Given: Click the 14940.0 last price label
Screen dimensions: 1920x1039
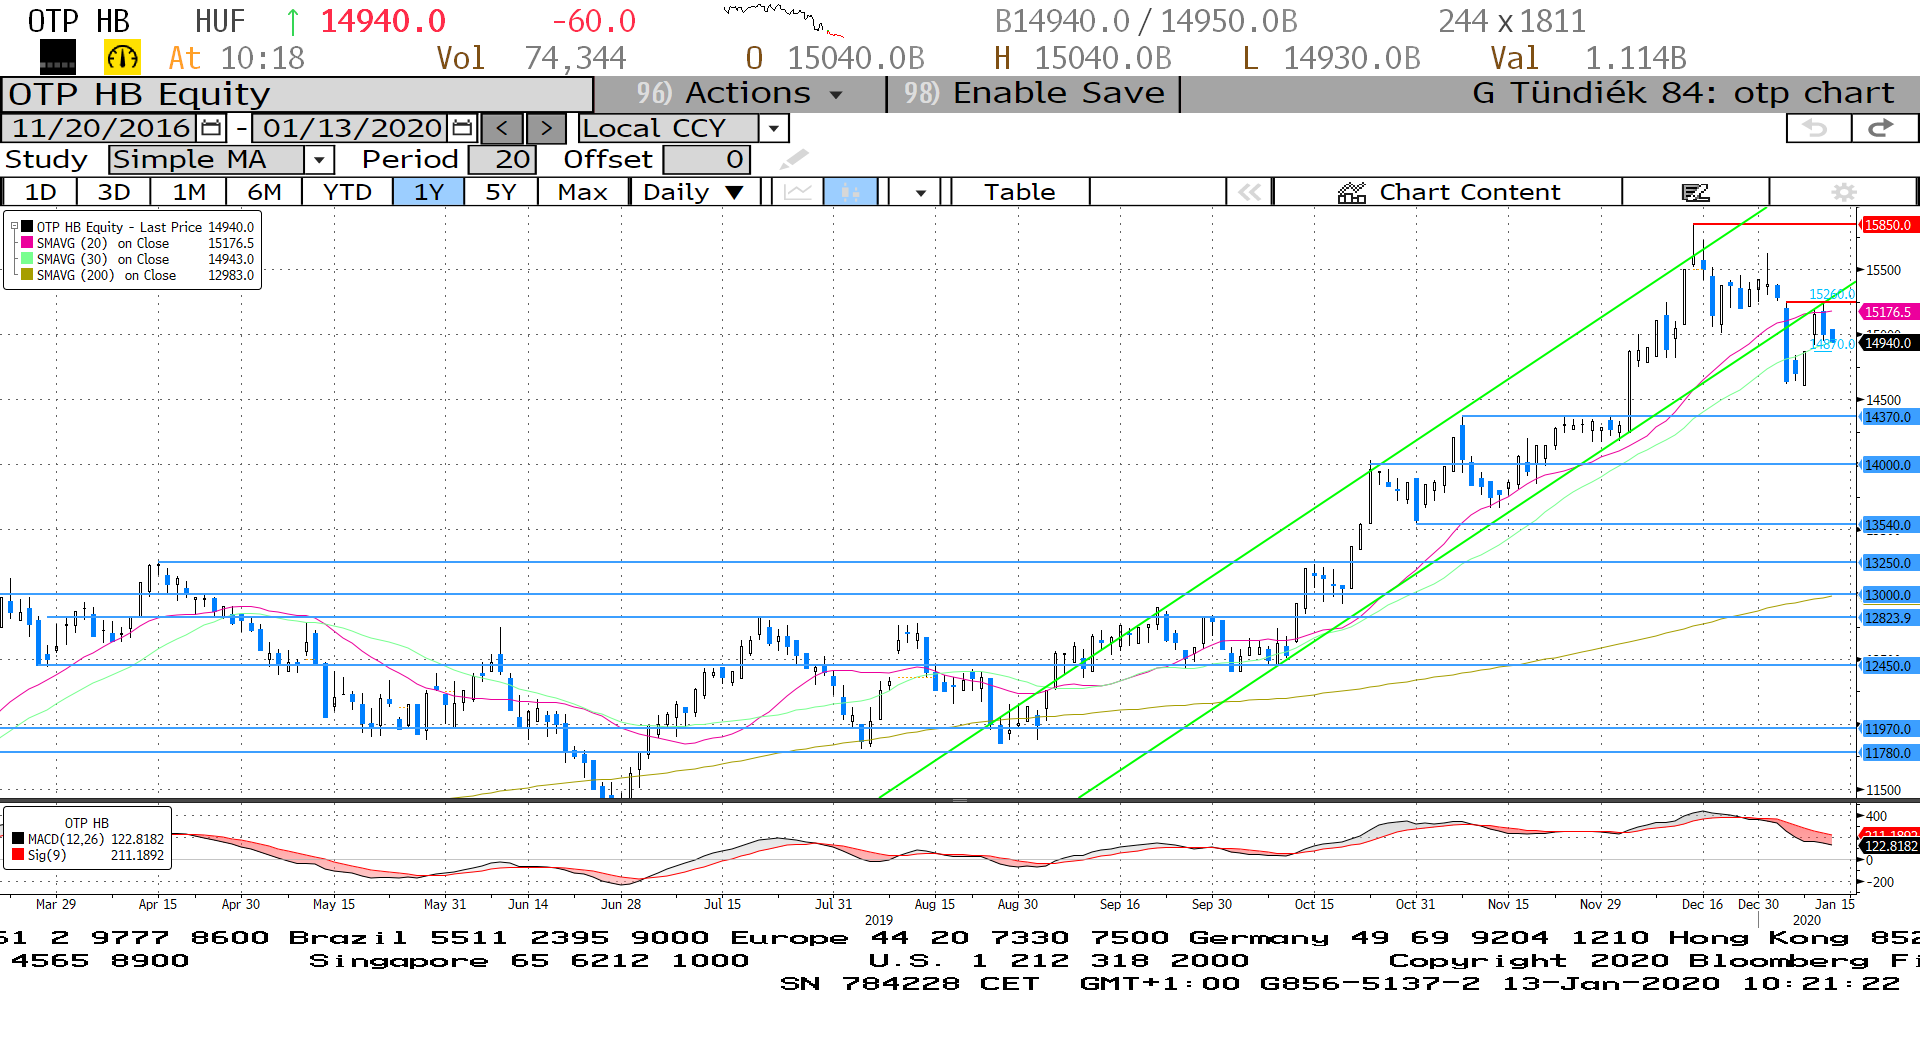Looking at the screenshot, I should tap(1888, 343).
